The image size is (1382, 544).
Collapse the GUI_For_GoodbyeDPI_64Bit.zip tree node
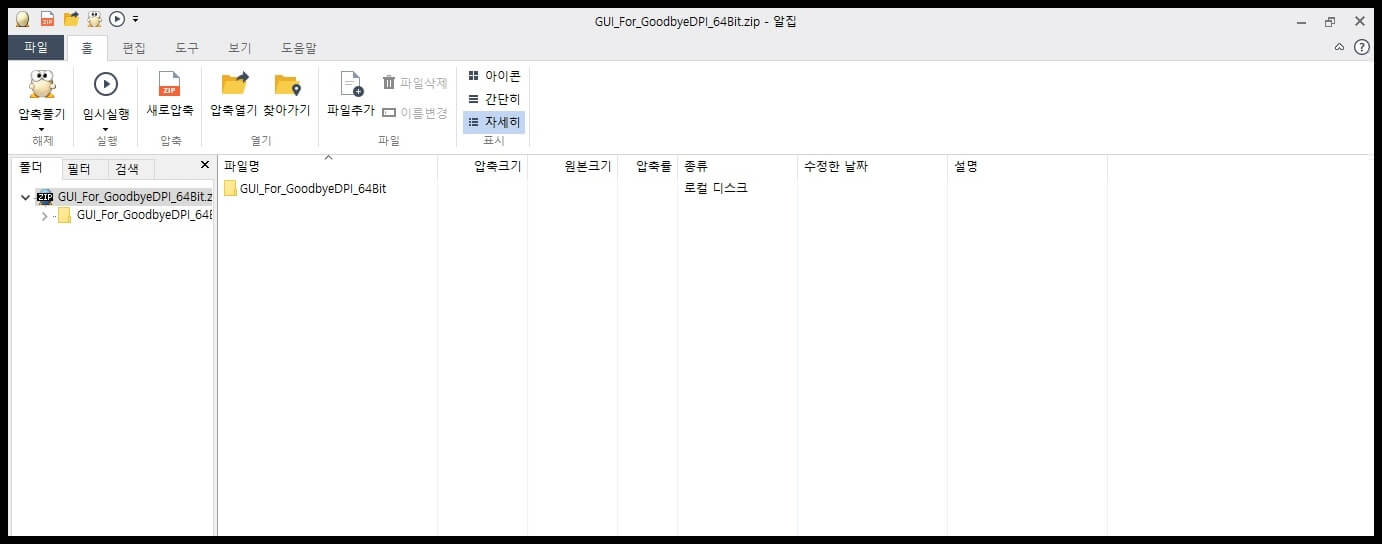tap(25, 197)
